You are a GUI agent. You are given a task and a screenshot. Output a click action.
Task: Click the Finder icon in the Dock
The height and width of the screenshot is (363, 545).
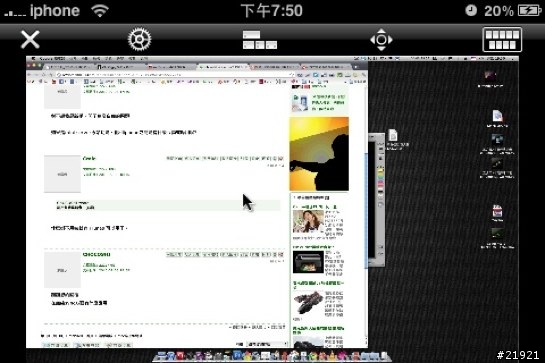pos(162,356)
